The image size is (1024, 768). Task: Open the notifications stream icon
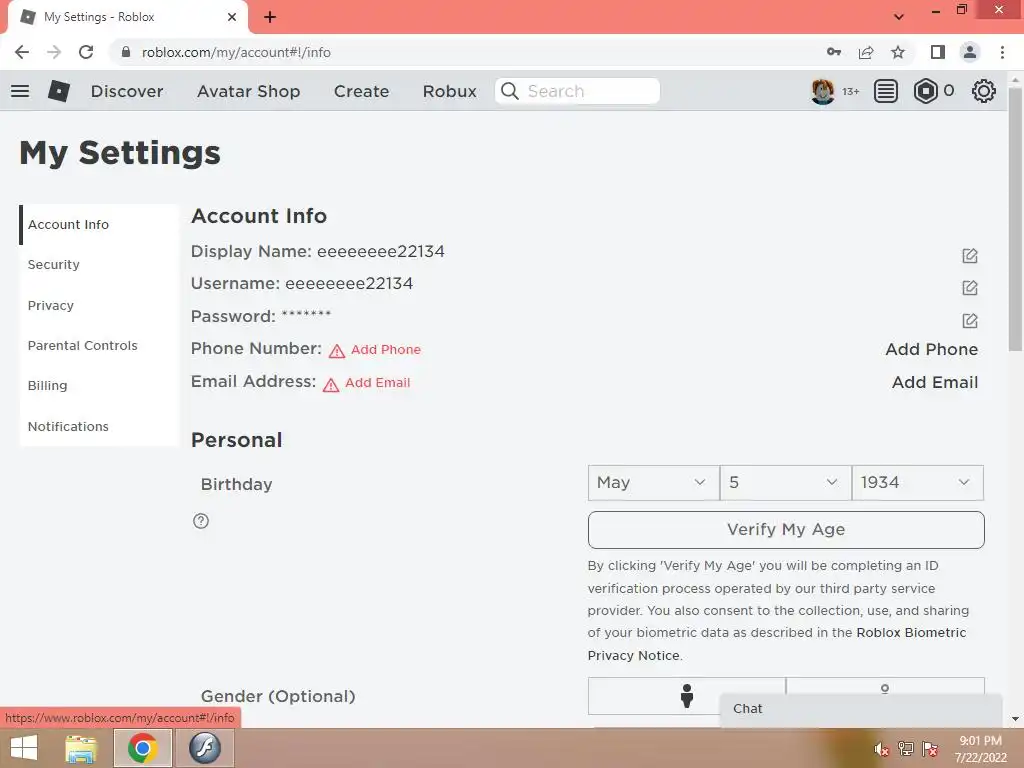[x=886, y=91]
